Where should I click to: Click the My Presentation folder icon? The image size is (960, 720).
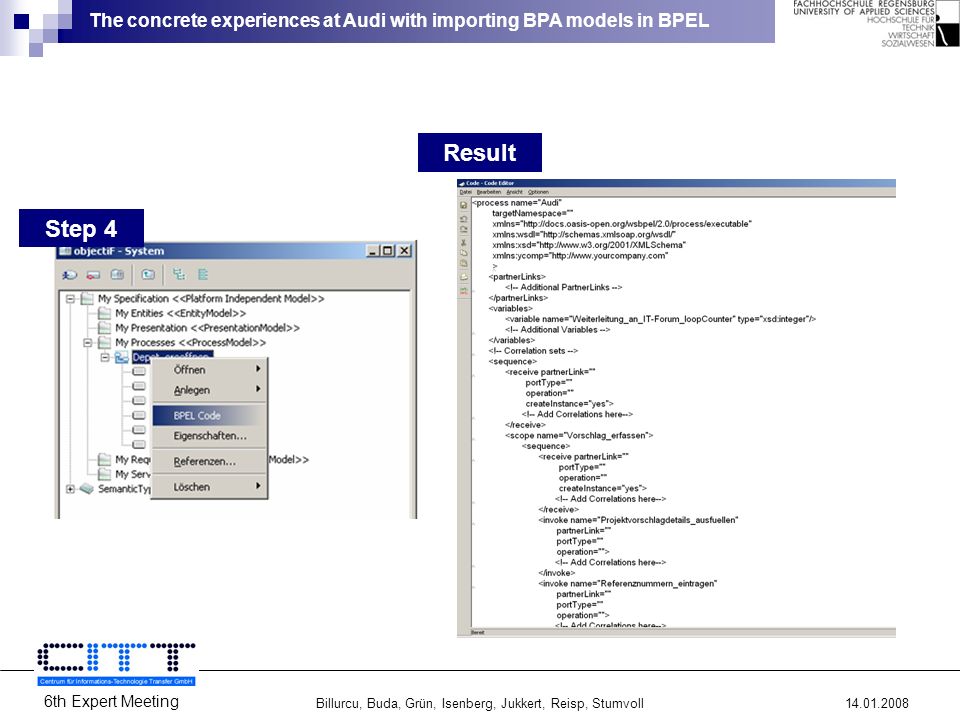[x=105, y=328]
